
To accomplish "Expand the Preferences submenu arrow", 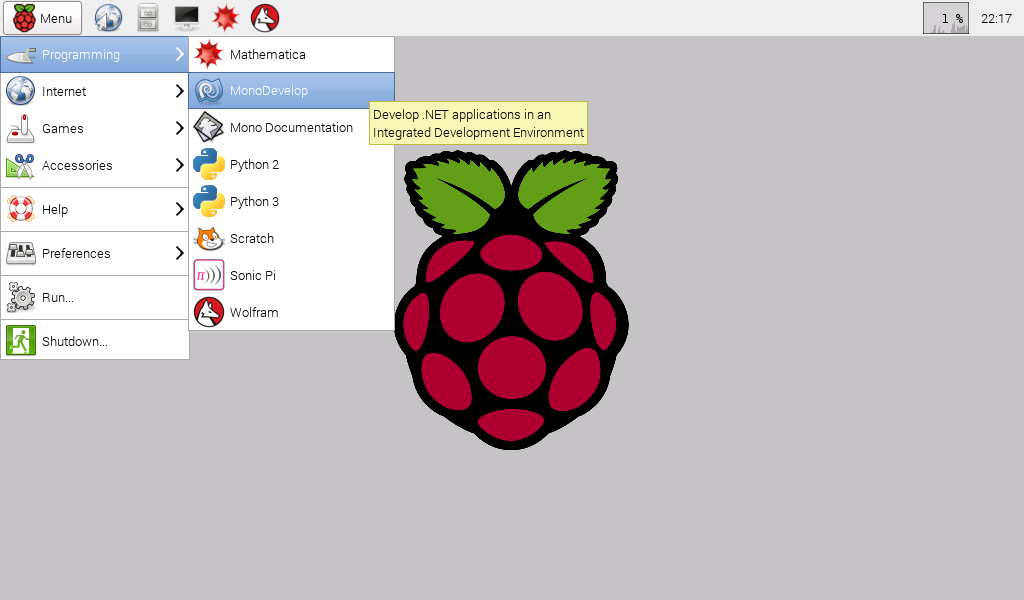I will 180,253.
